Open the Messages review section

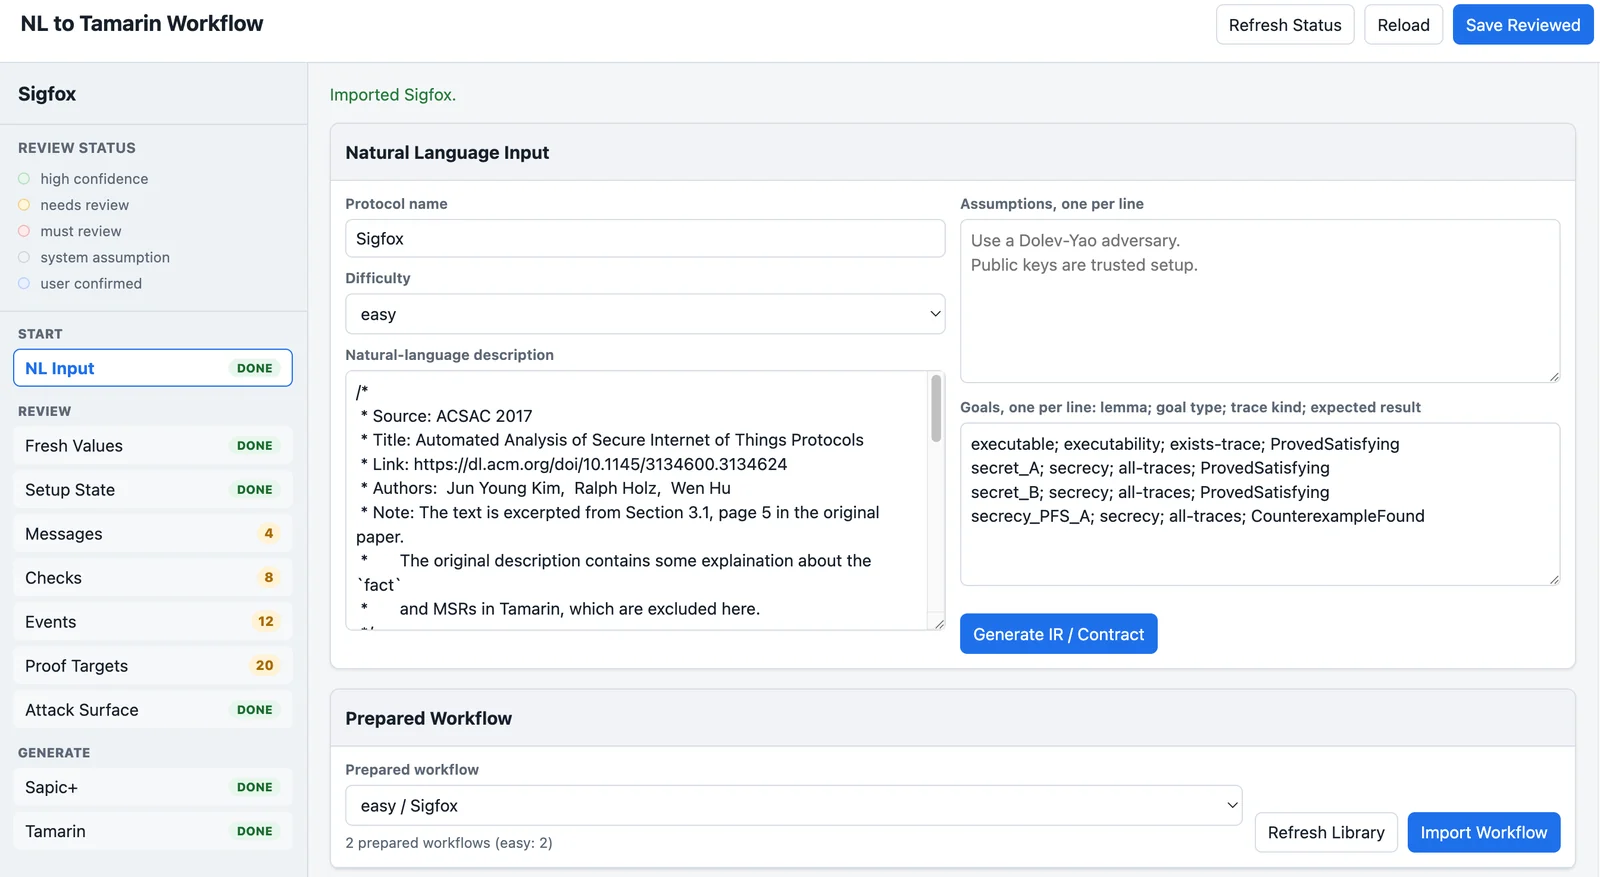153,534
